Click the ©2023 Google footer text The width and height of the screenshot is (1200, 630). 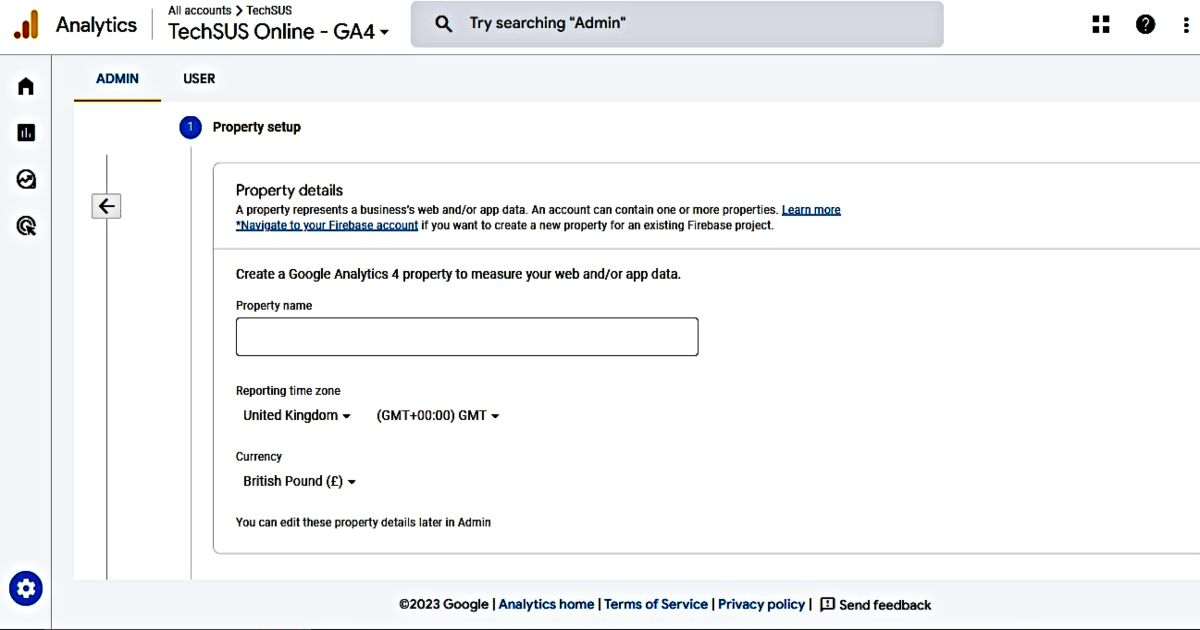[x=443, y=604]
